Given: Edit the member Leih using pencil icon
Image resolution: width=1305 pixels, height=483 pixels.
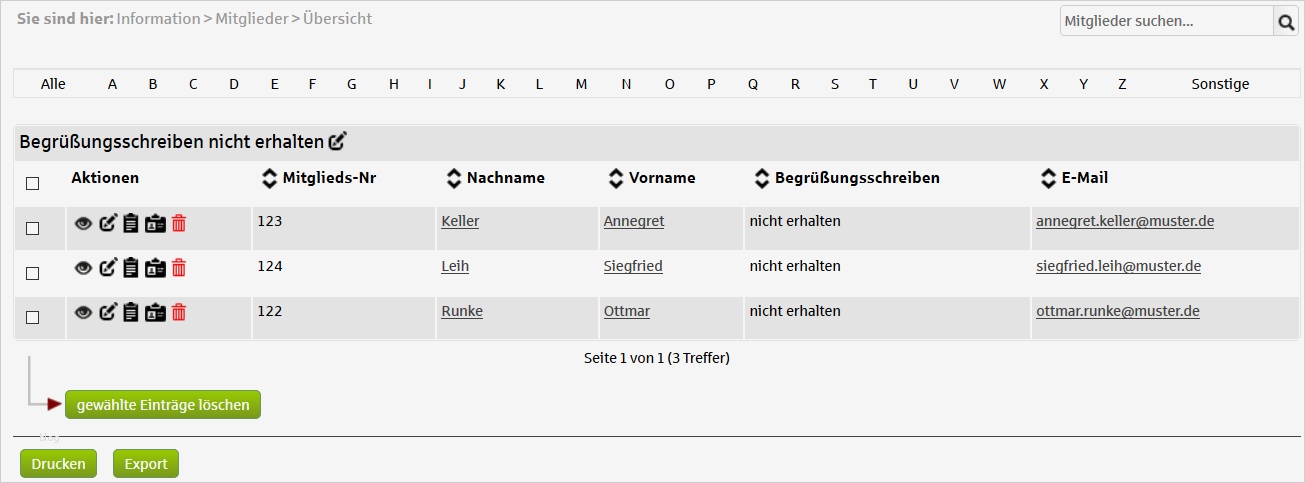Looking at the screenshot, I should (x=108, y=267).
